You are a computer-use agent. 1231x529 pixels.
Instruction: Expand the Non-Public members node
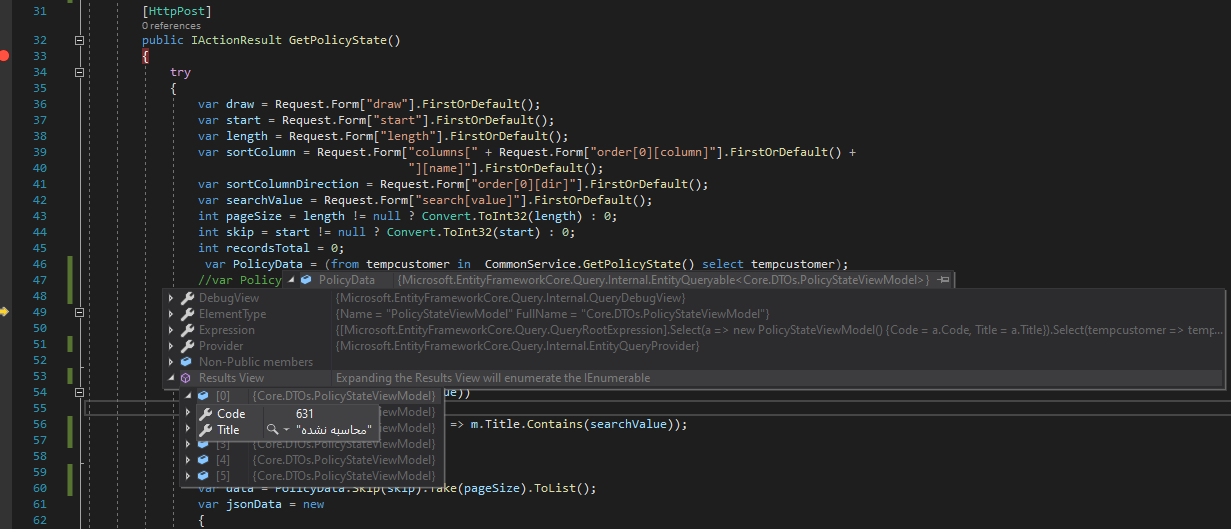click(x=172, y=362)
